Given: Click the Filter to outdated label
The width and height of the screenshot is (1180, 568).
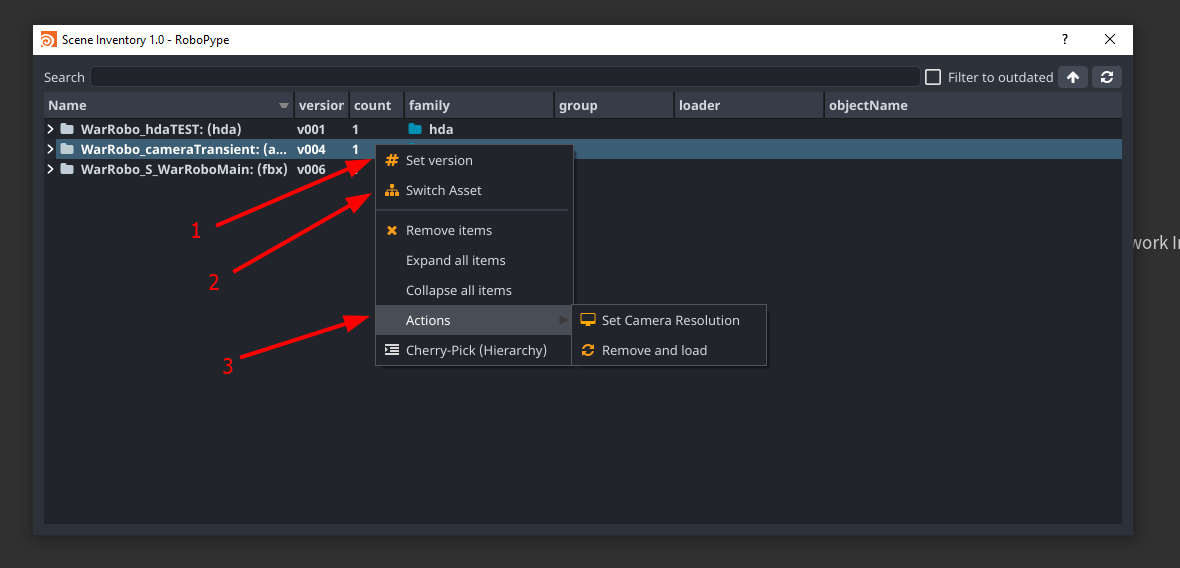Looking at the screenshot, I should tap(1000, 77).
